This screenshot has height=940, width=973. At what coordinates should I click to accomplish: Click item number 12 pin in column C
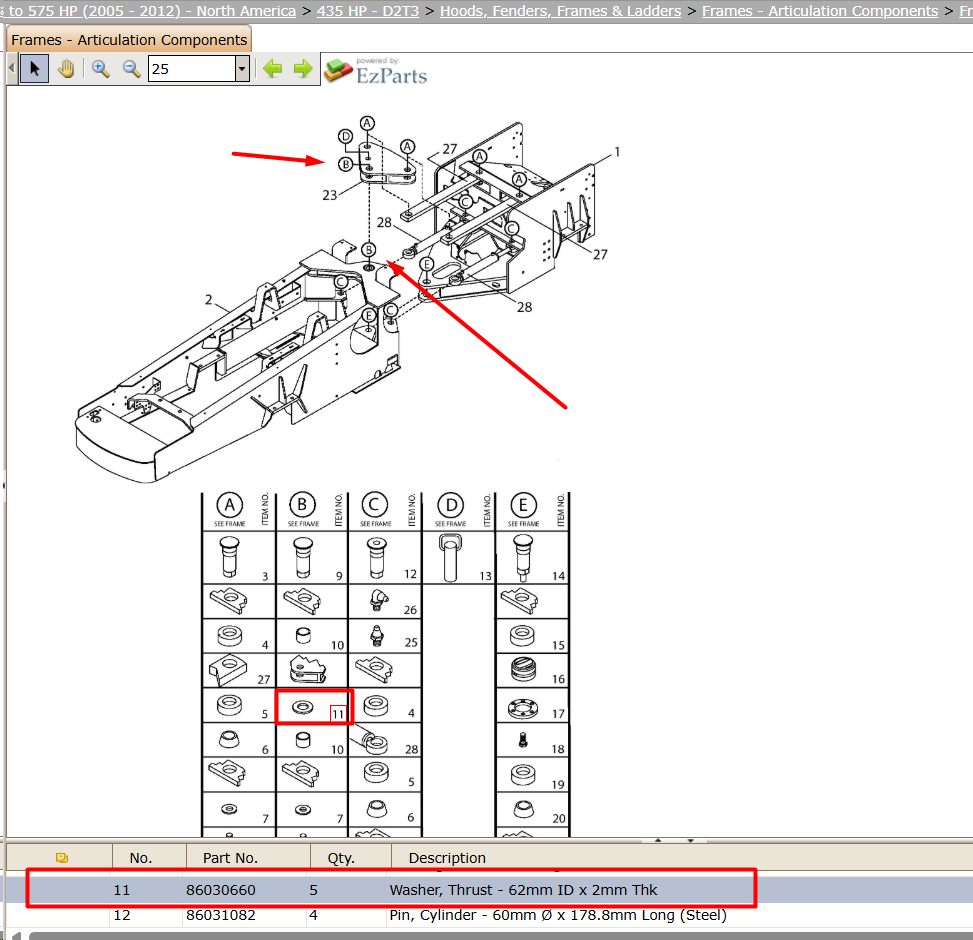point(376,557)
